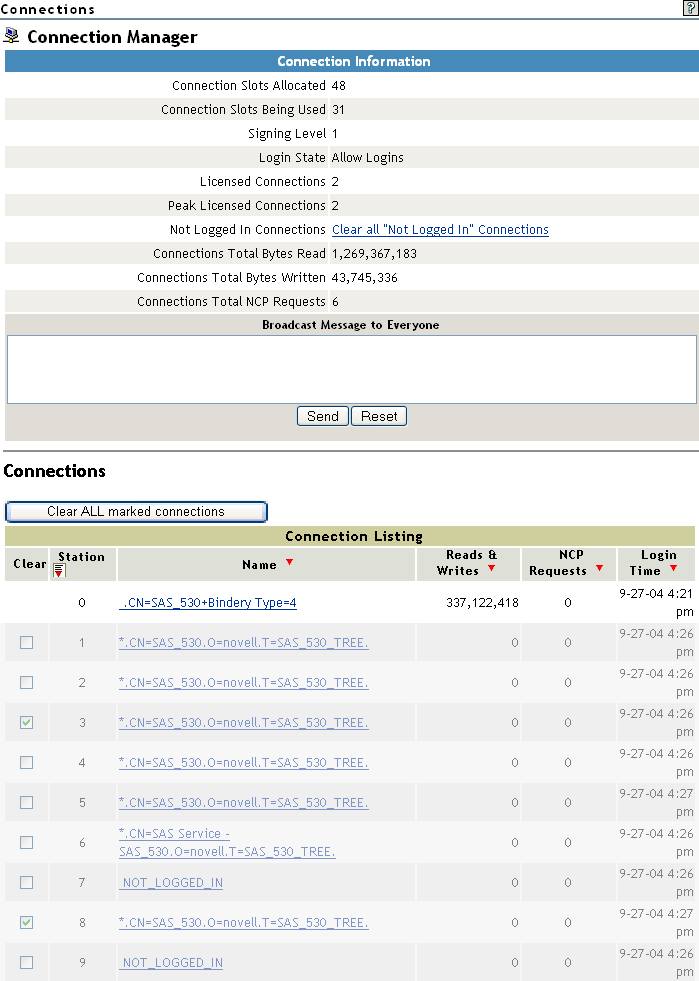
Task: Open station 4 connection name link
Action: [x=243, y=763]
